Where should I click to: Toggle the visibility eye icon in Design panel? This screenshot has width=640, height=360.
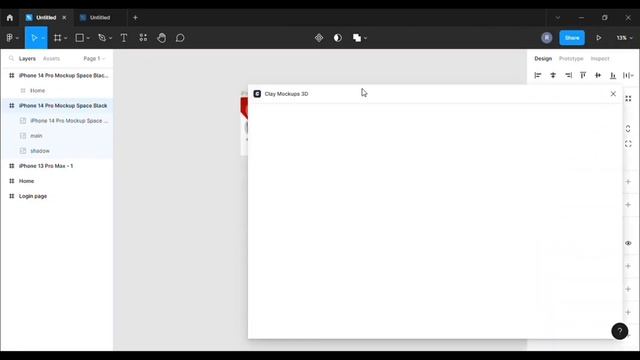[628, 243]
